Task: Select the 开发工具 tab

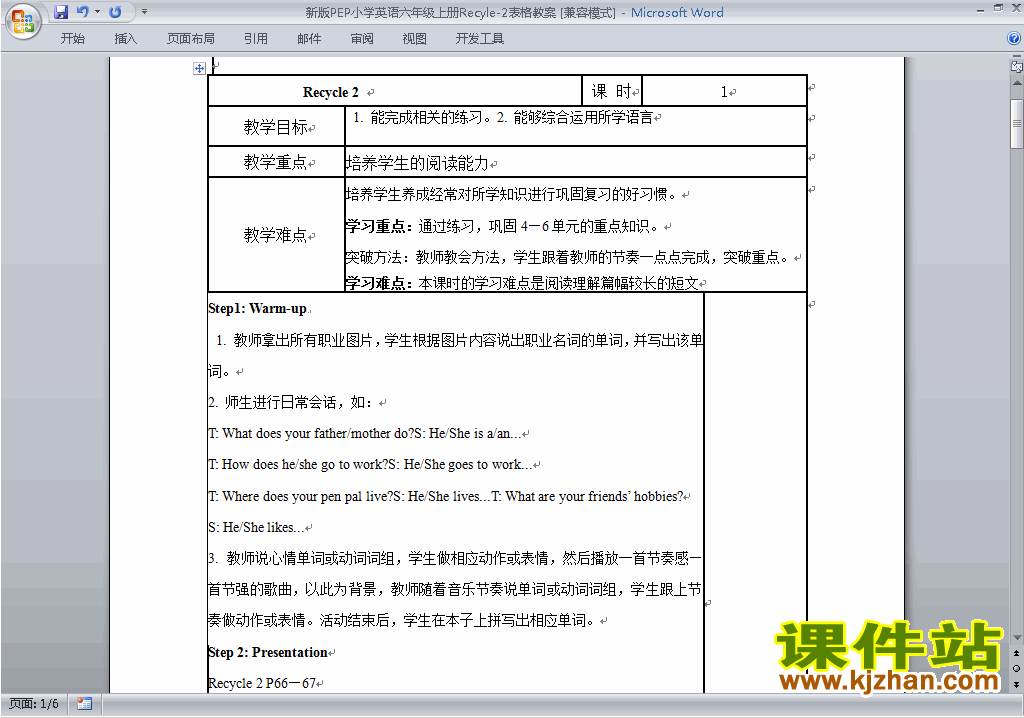Action: click(x=480, y=39)
